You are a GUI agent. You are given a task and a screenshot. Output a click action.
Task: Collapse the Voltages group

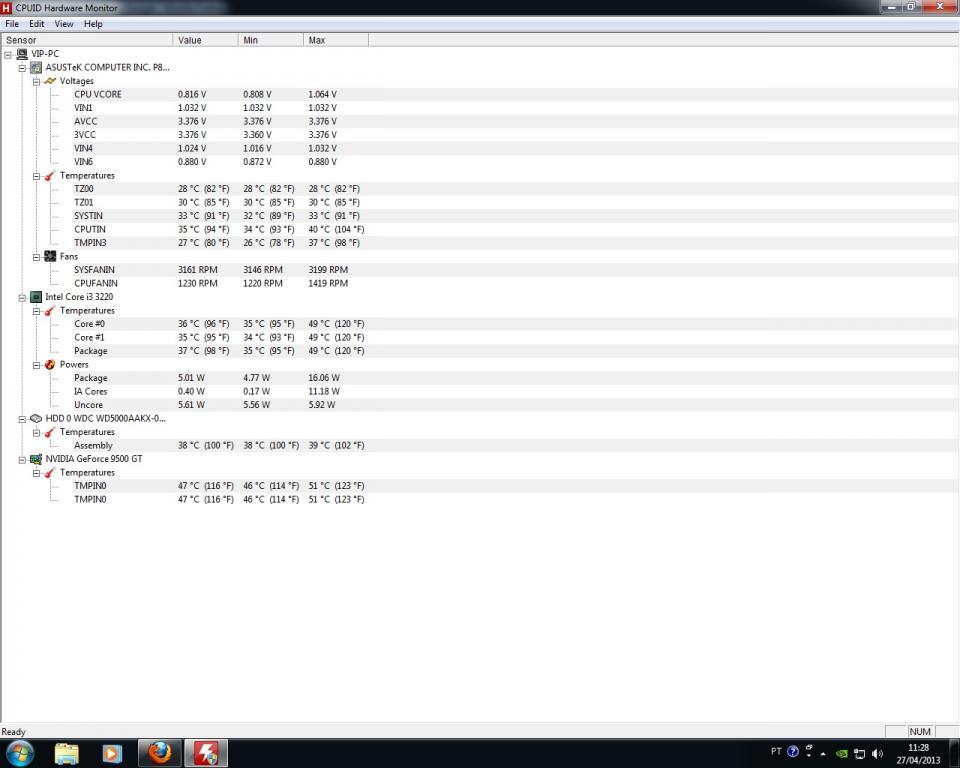[x=36, y=81]
